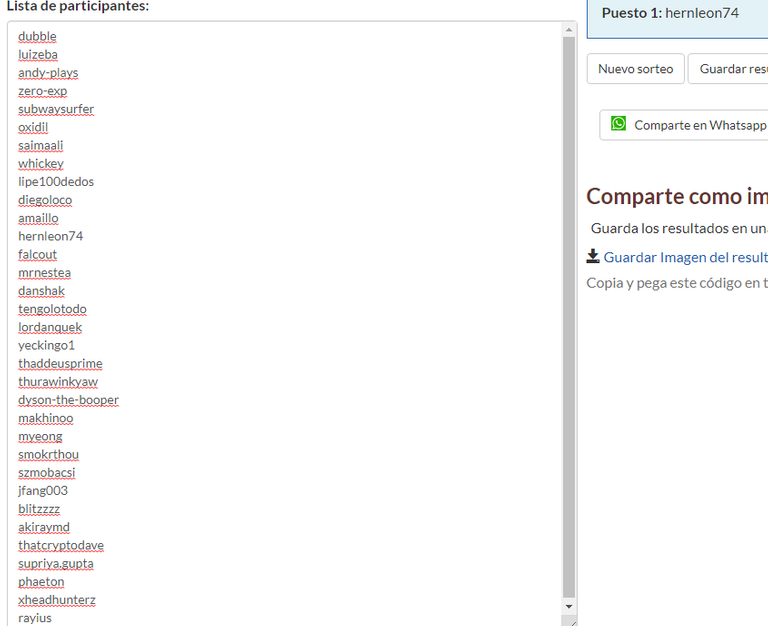Click the participant name diegoloco
Screen dimensions: 768x626
pyautogui.click(x=45, y=200)
